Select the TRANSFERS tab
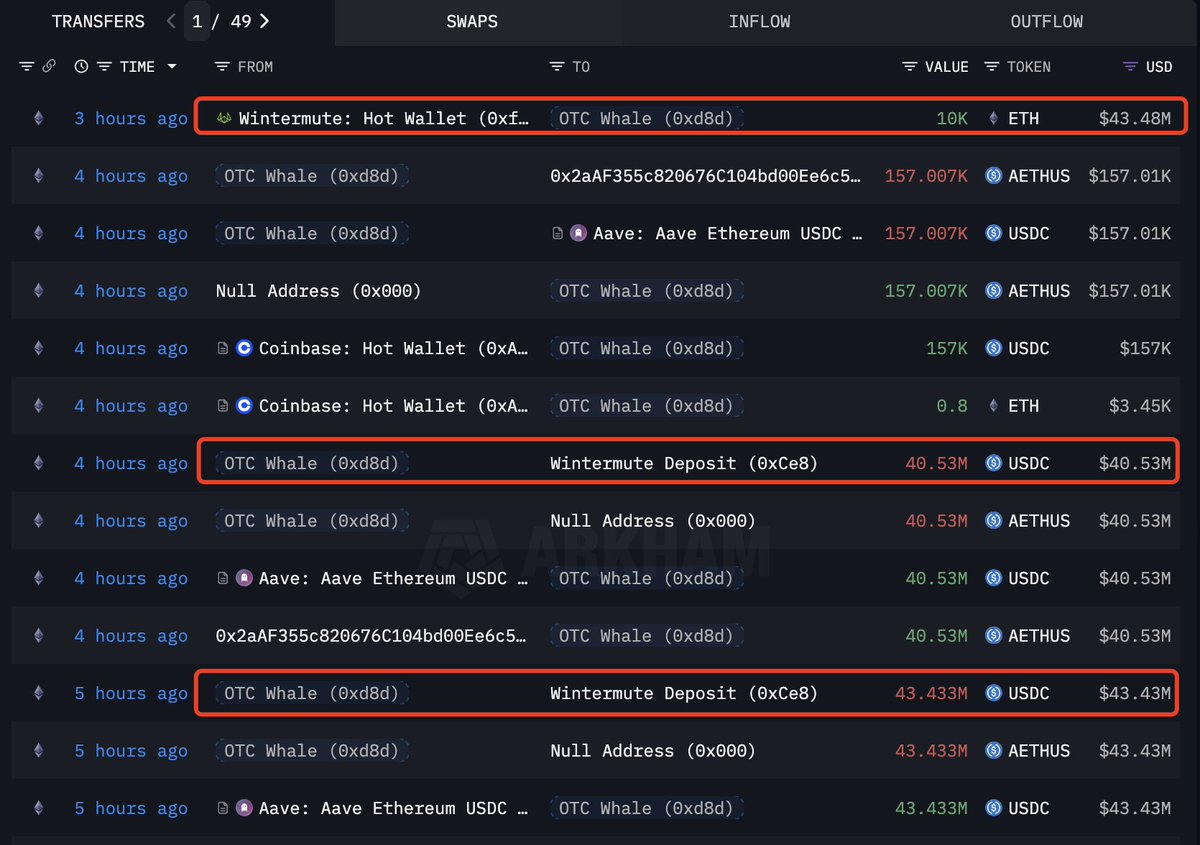The image size is (1200, 845). click(98, 21)
